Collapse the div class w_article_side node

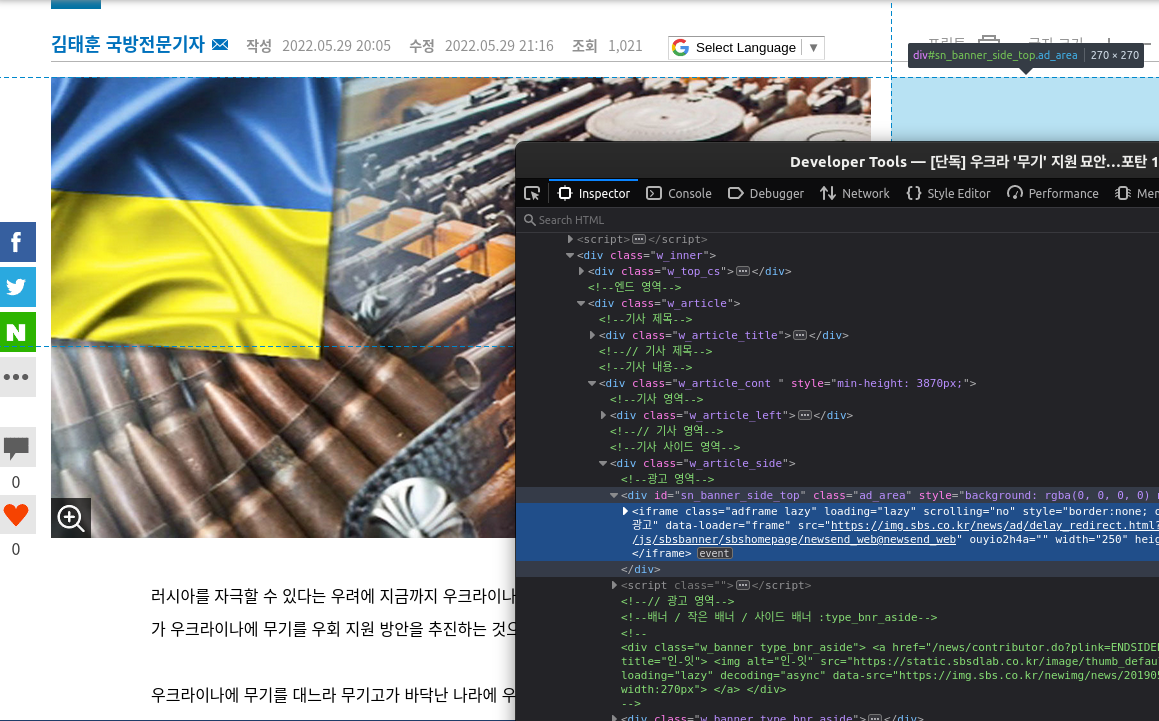[603, 463]
